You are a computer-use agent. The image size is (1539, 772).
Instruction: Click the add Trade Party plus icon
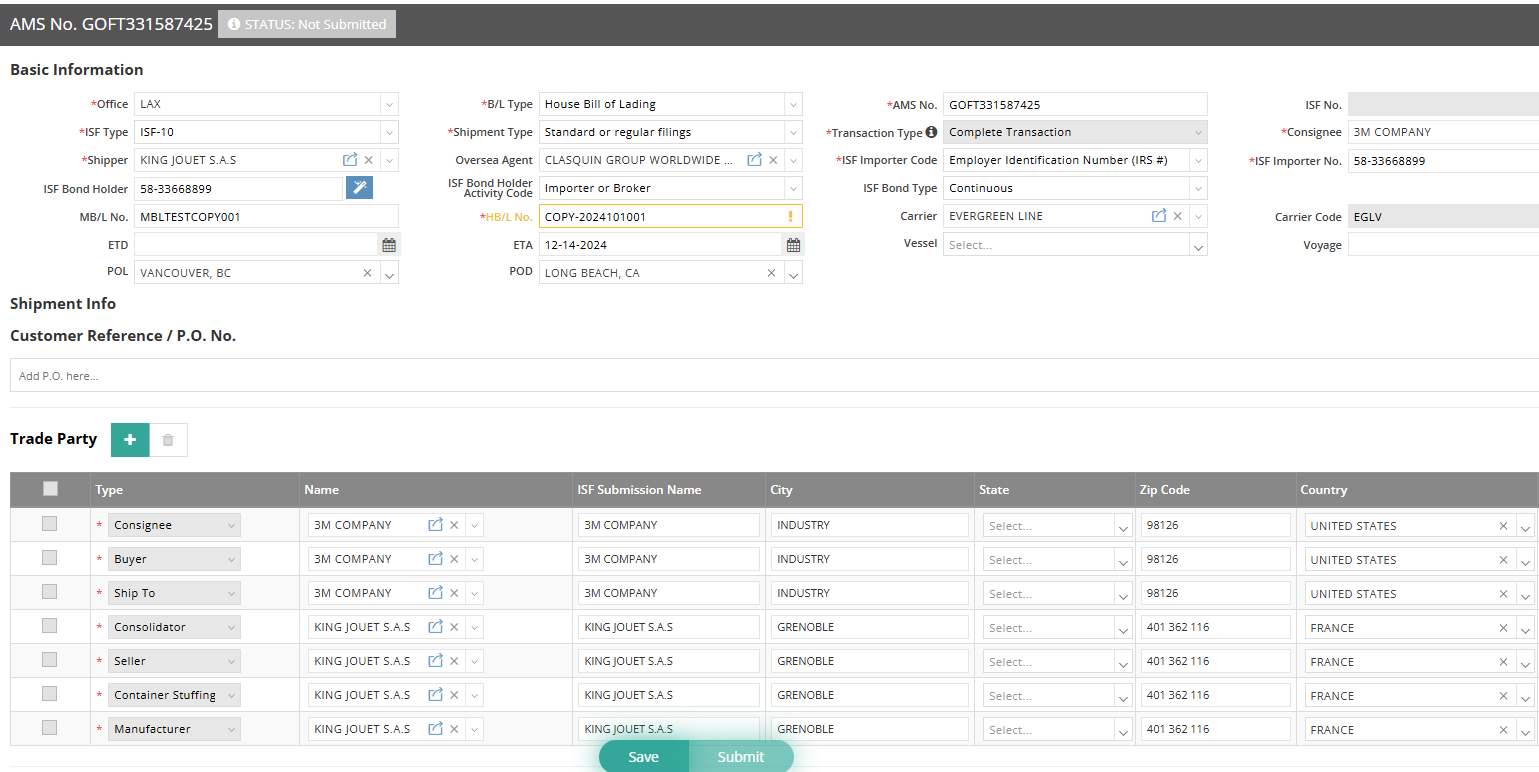point(130,440)
